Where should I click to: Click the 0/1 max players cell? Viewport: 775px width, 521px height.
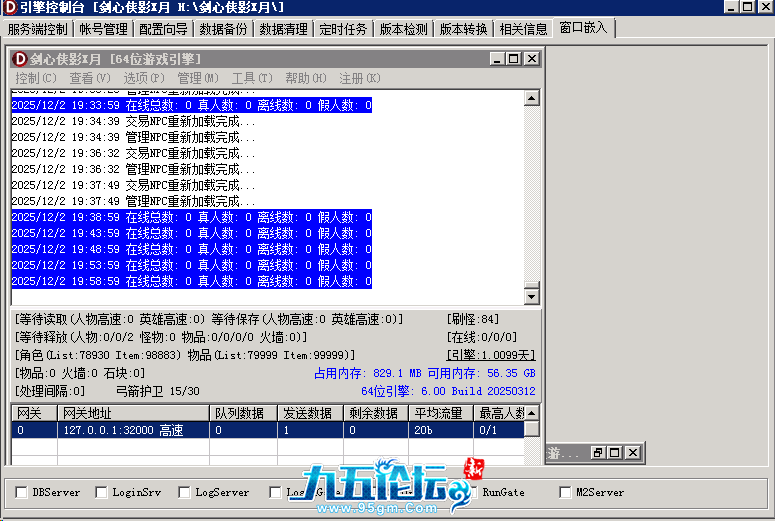499,430
